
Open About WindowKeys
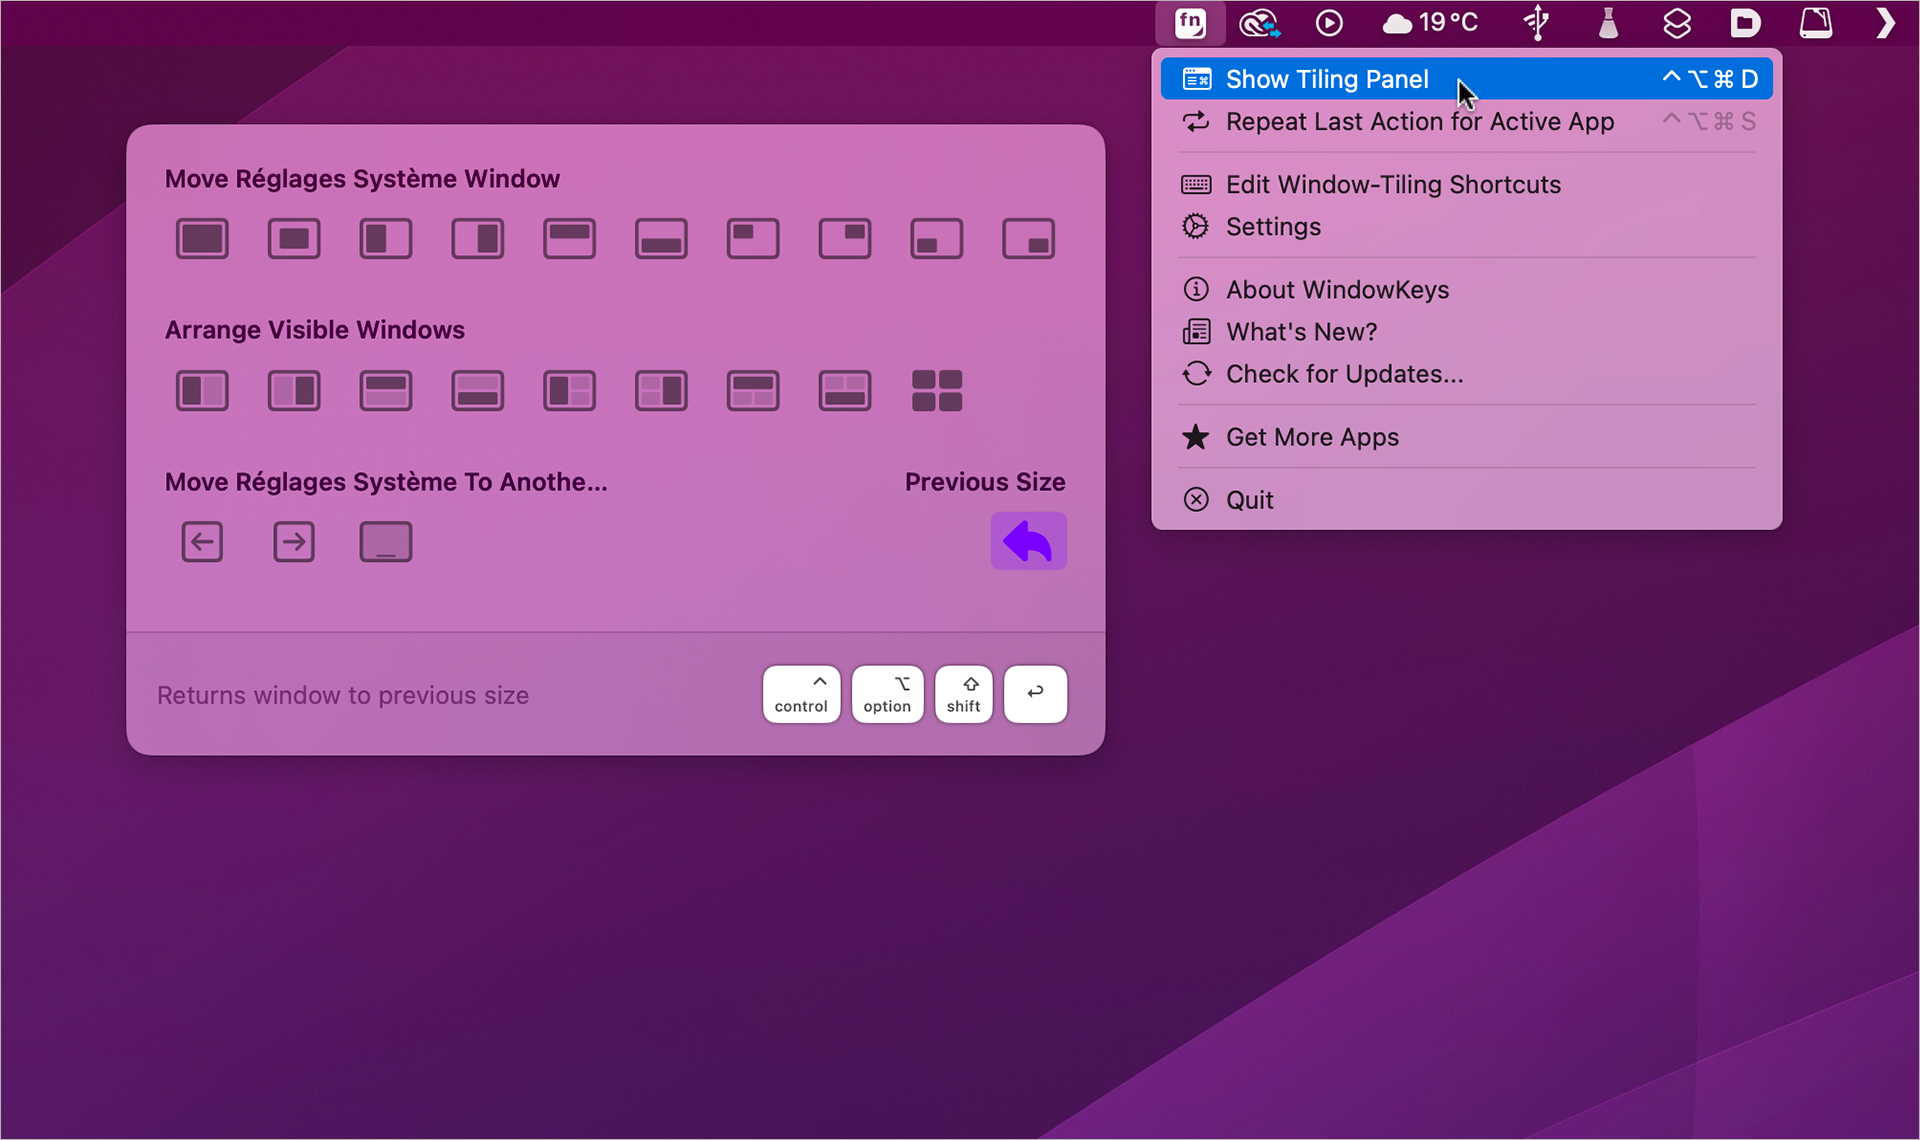tap(1466, 290)
